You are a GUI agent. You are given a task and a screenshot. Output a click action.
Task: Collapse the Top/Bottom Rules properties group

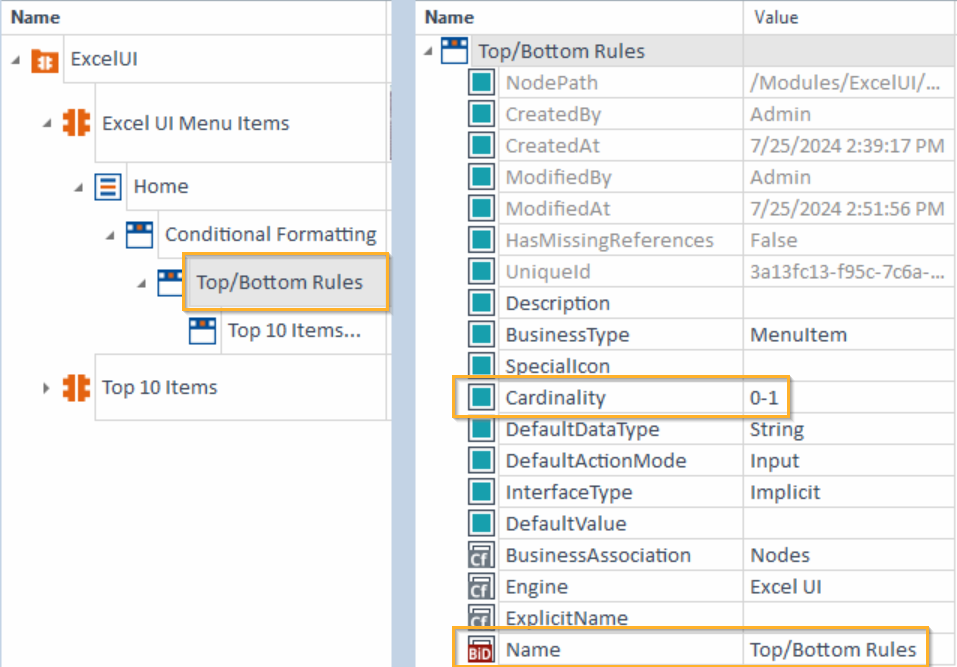pos(429,52)
